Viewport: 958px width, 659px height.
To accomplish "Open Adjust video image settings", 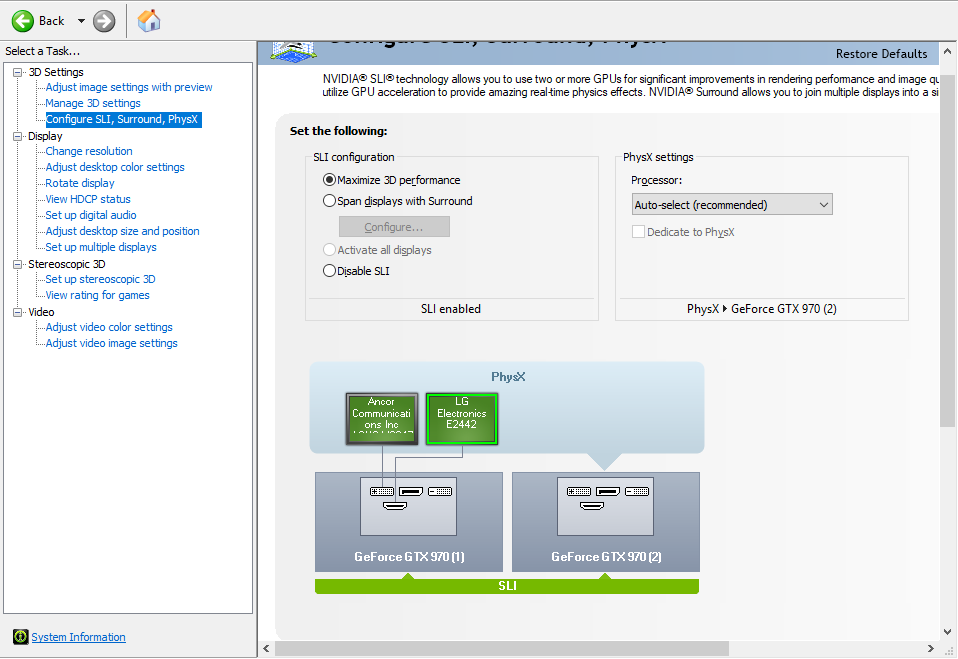I will coord(111,343).
